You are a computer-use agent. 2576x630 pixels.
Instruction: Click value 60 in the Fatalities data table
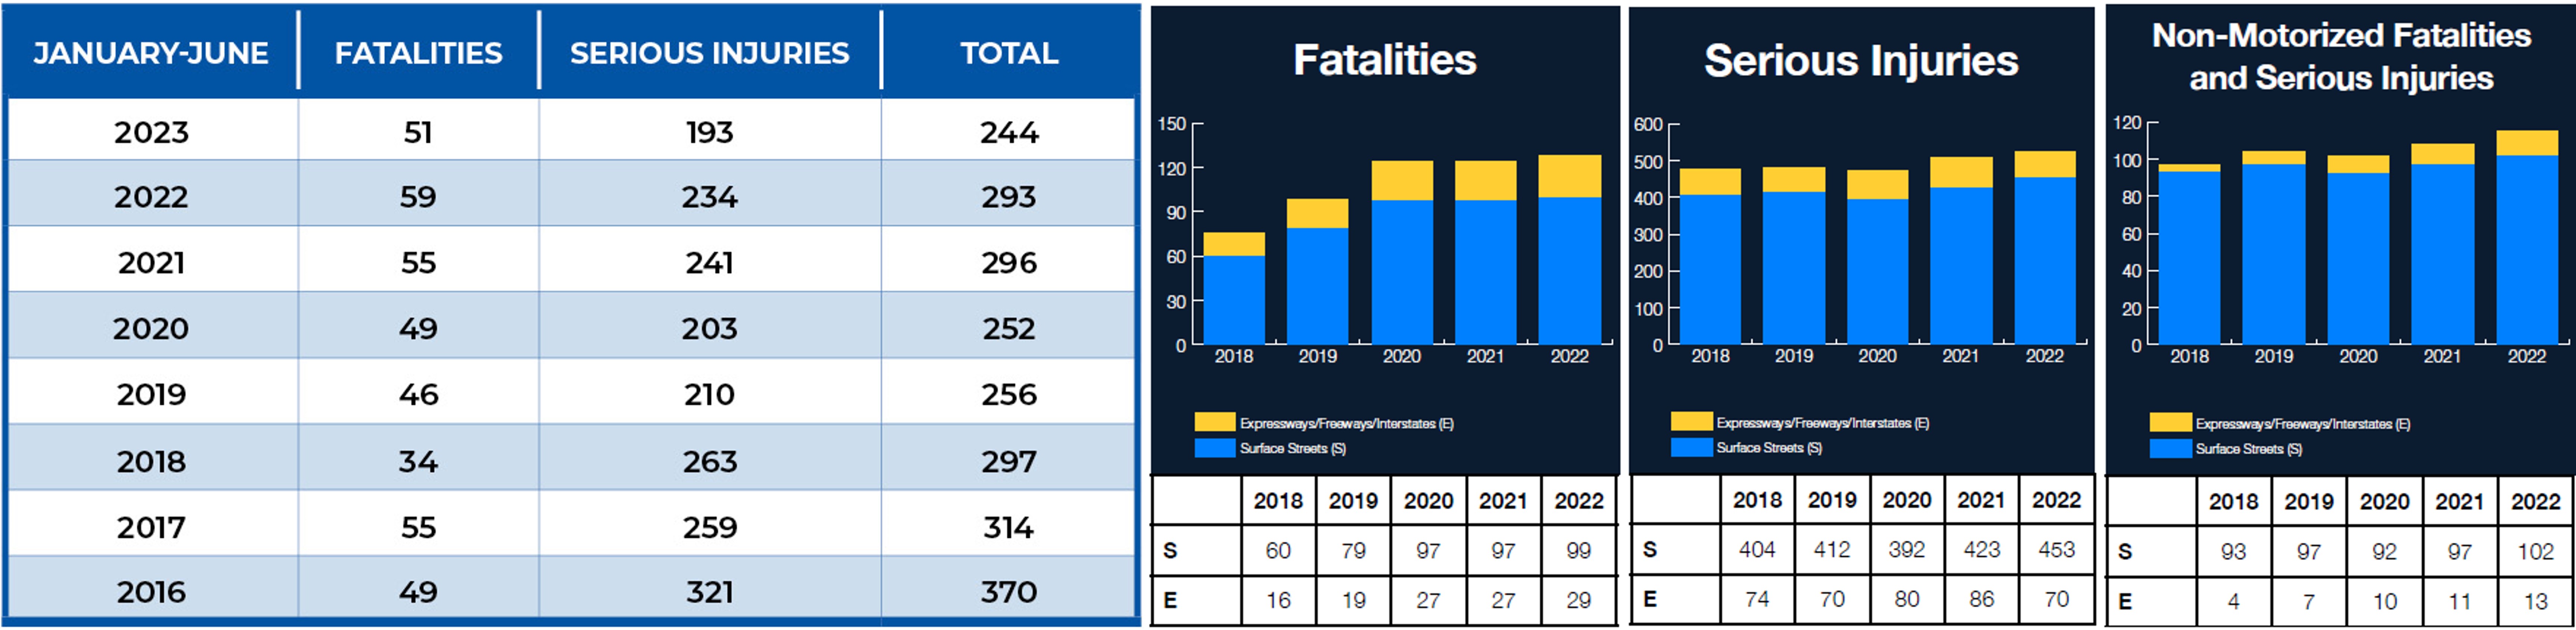pos(1278,551)
